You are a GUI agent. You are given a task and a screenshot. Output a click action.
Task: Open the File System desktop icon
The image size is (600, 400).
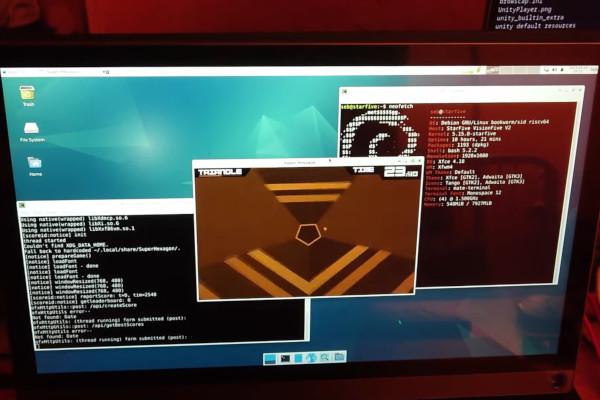[32, 130]
